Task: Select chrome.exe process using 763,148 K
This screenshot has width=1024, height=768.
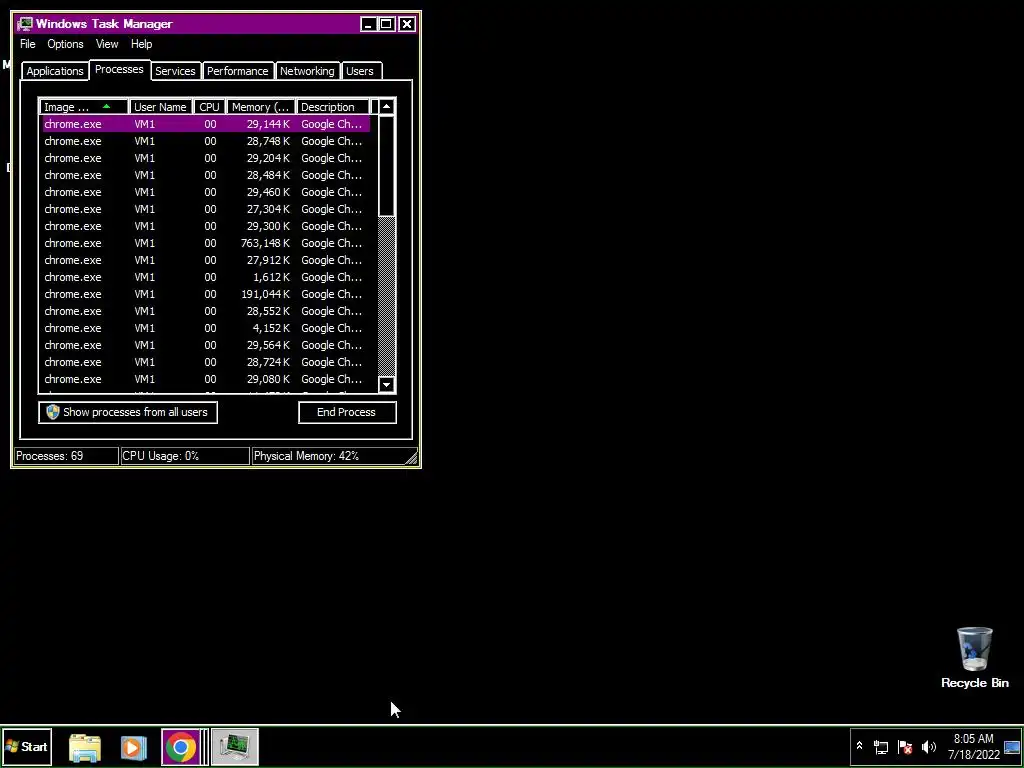Action: pyautogui.click(x=206, y=243)
